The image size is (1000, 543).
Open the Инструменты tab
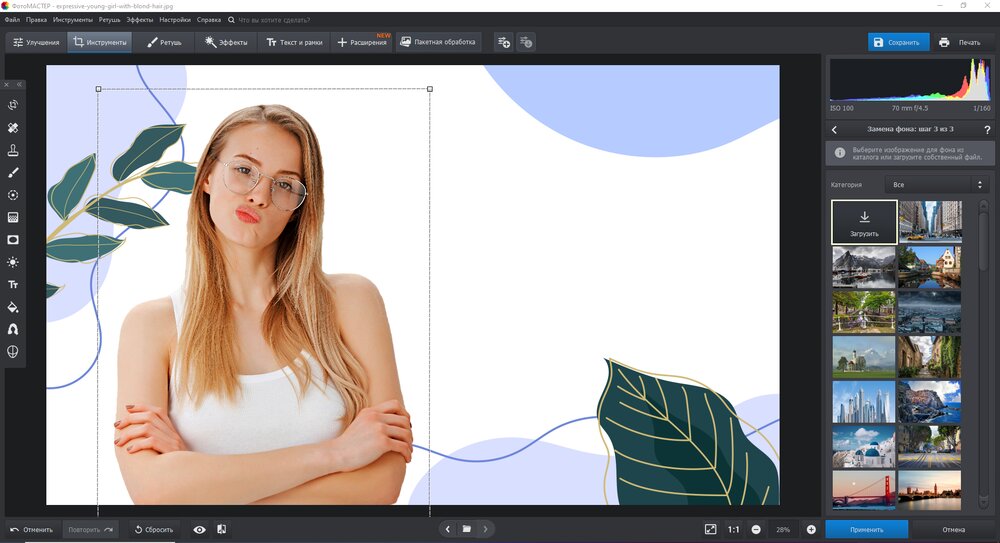99,42
